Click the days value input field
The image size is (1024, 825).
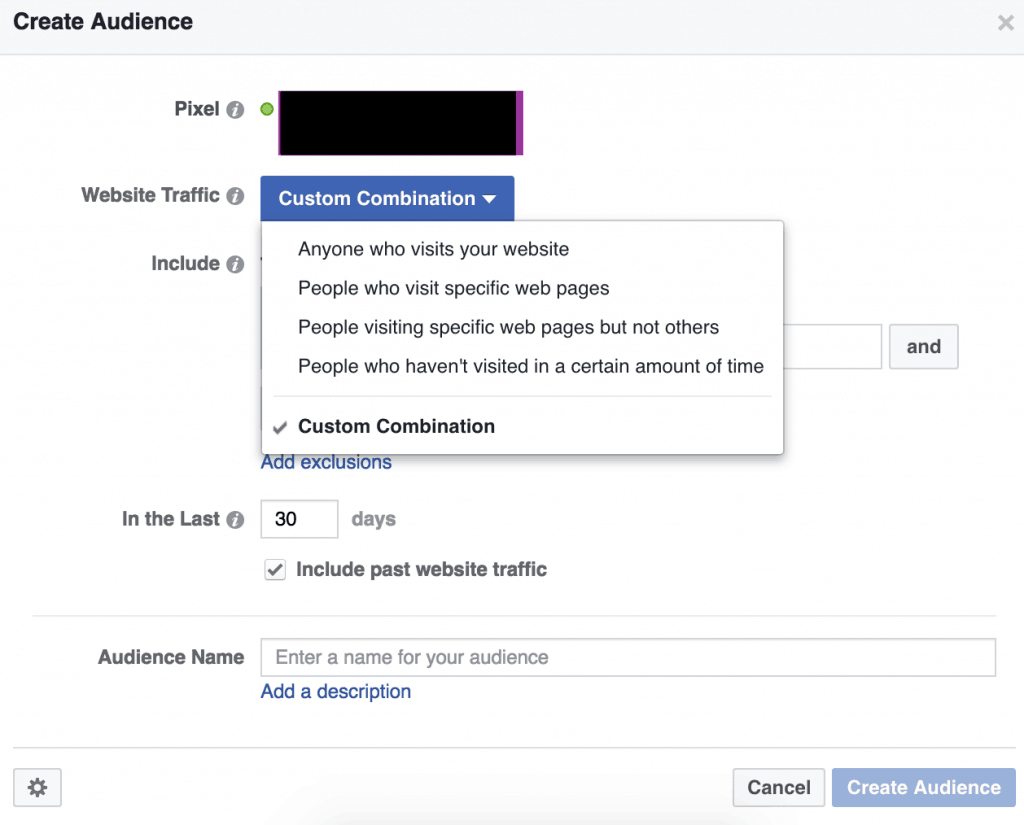tap(298, 519)
